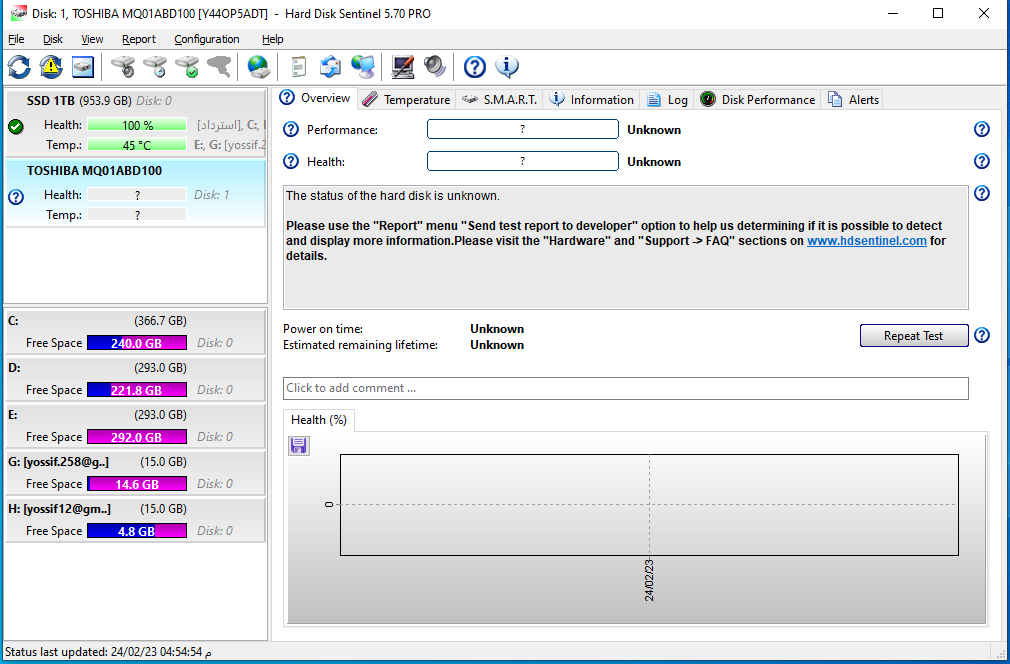Switch to the Log tab
1010x664 pixels.
(667, 100)
